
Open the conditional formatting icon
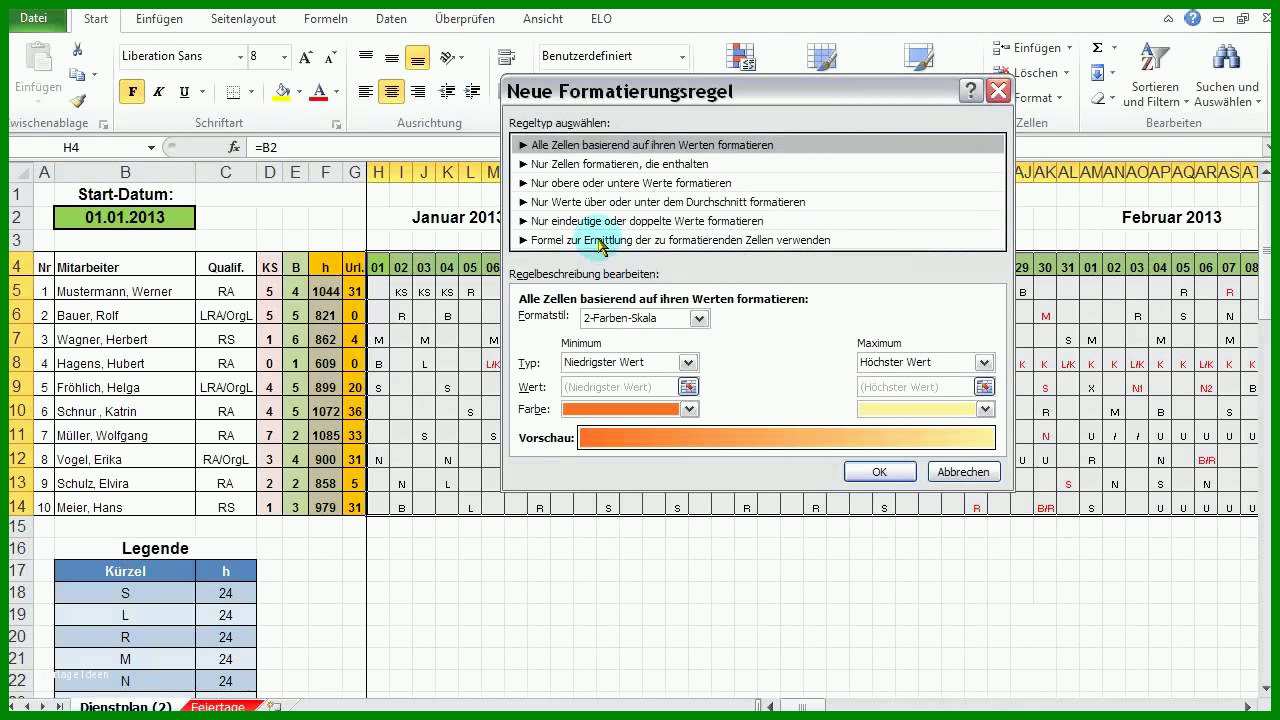coord(741,57)
